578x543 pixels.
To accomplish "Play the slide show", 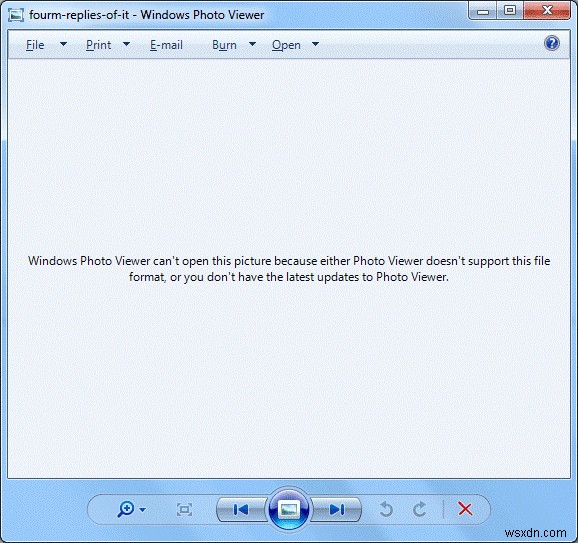I will 289,509.
